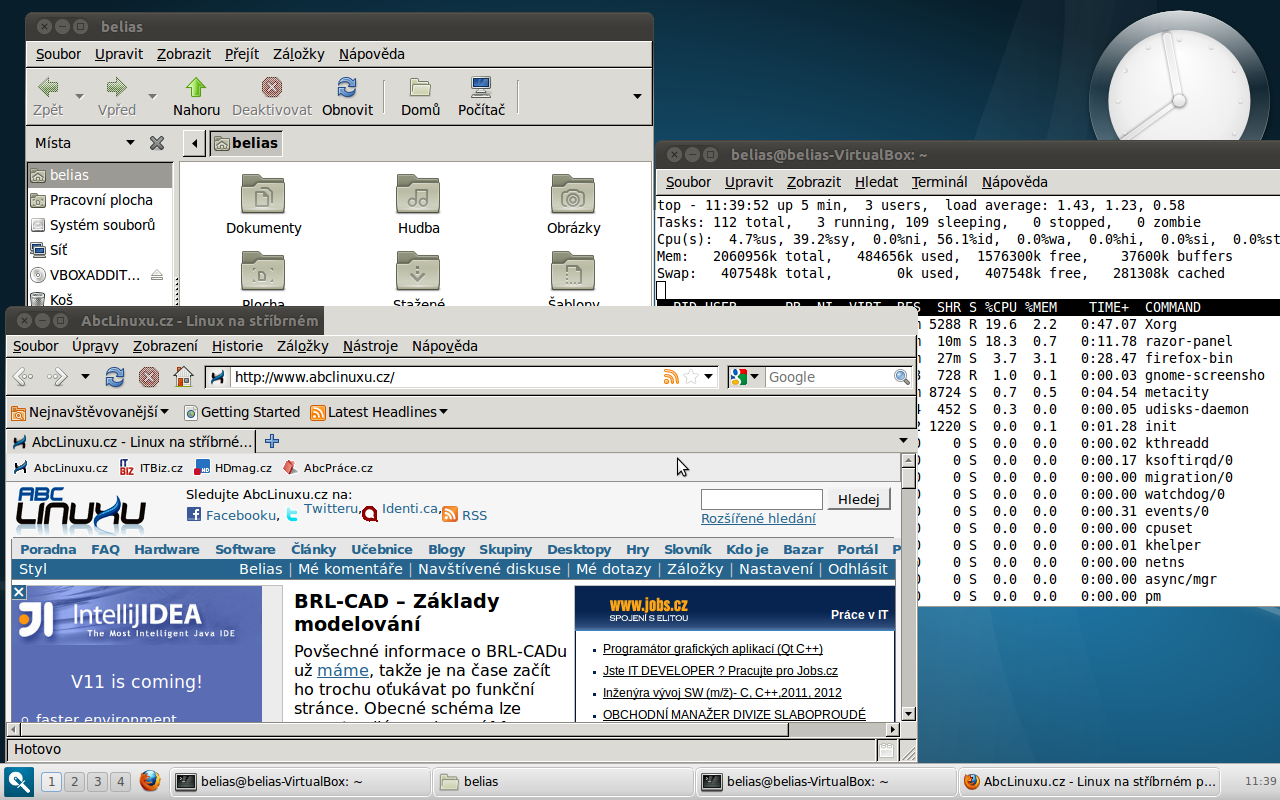Close the Místa side pane

coord(157,143)
